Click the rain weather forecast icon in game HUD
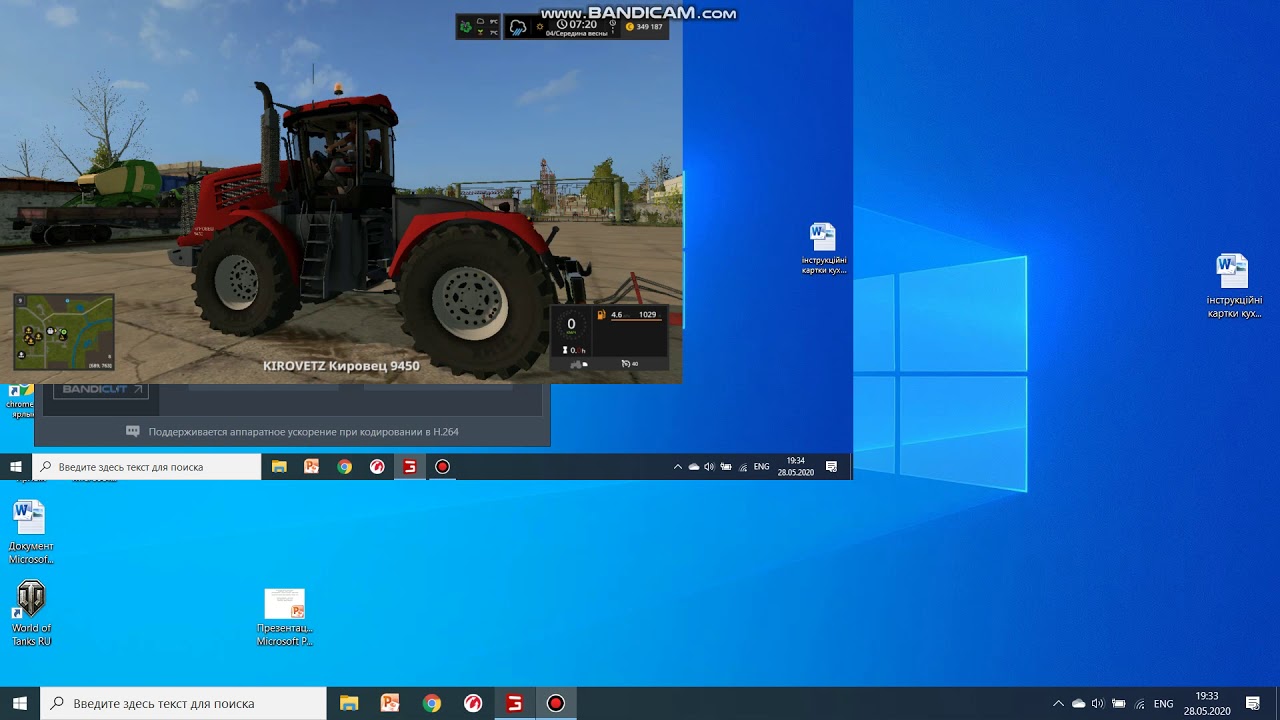Screen dimensions: 1280x720 518,27
